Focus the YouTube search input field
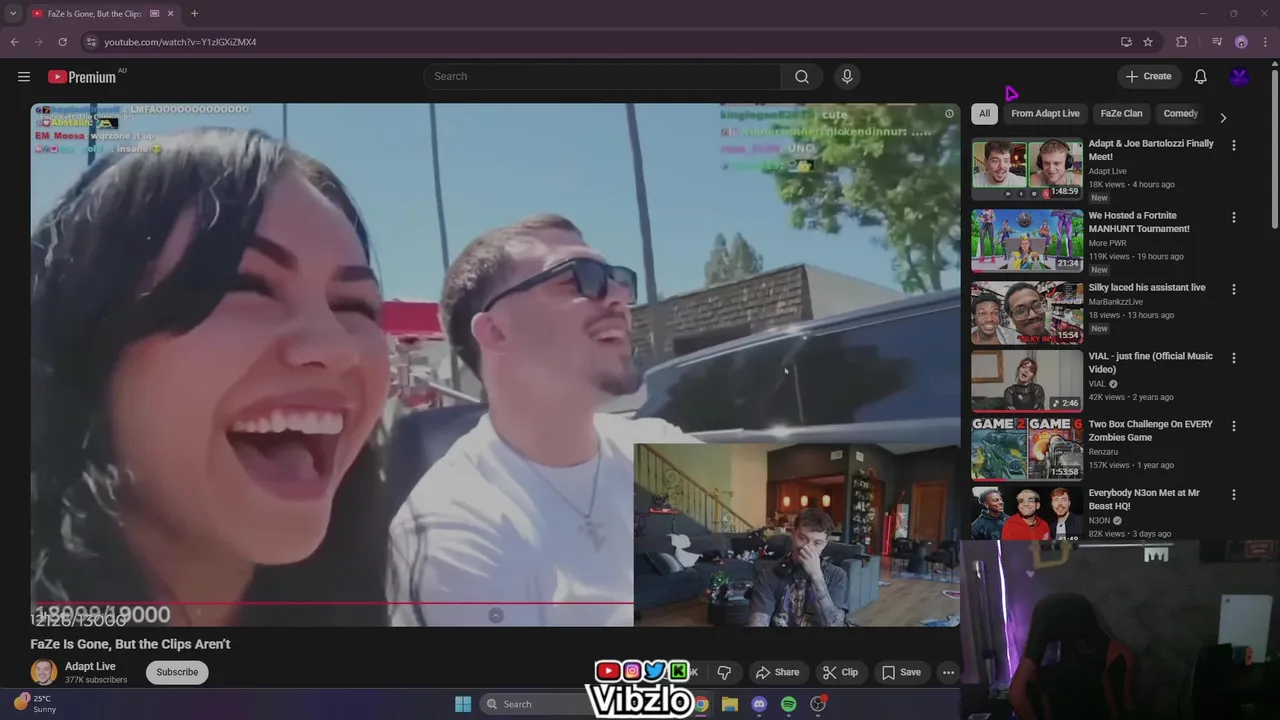Viewport: 1280px width, 720px height. click(602, 76)
